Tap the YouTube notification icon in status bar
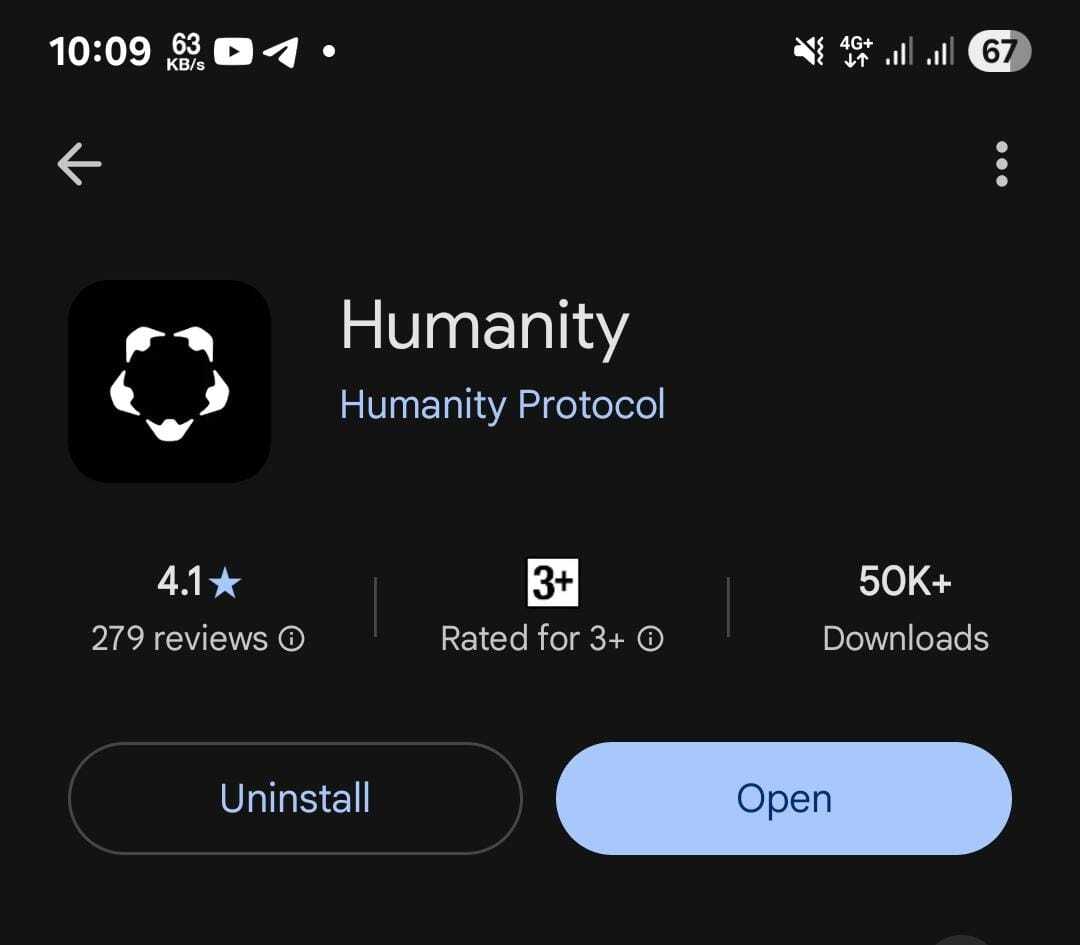 tap(233, 52)
